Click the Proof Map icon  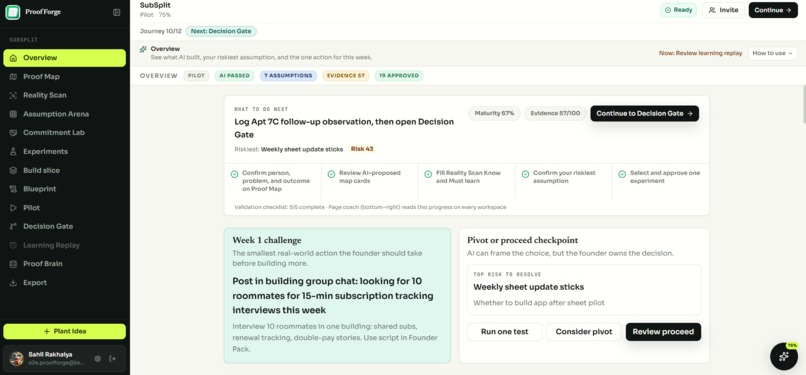pos(13,77)
